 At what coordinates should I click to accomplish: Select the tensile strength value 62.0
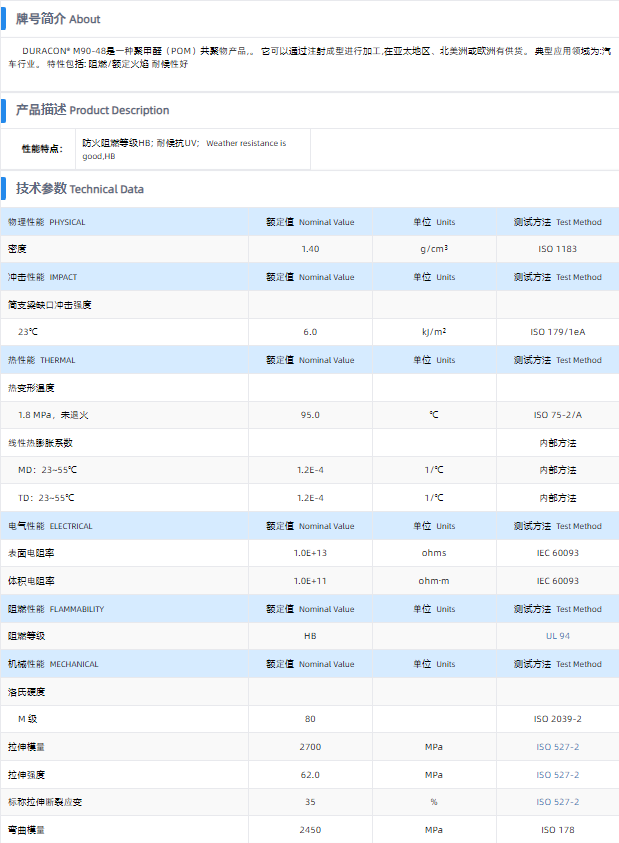pos(310,775)
